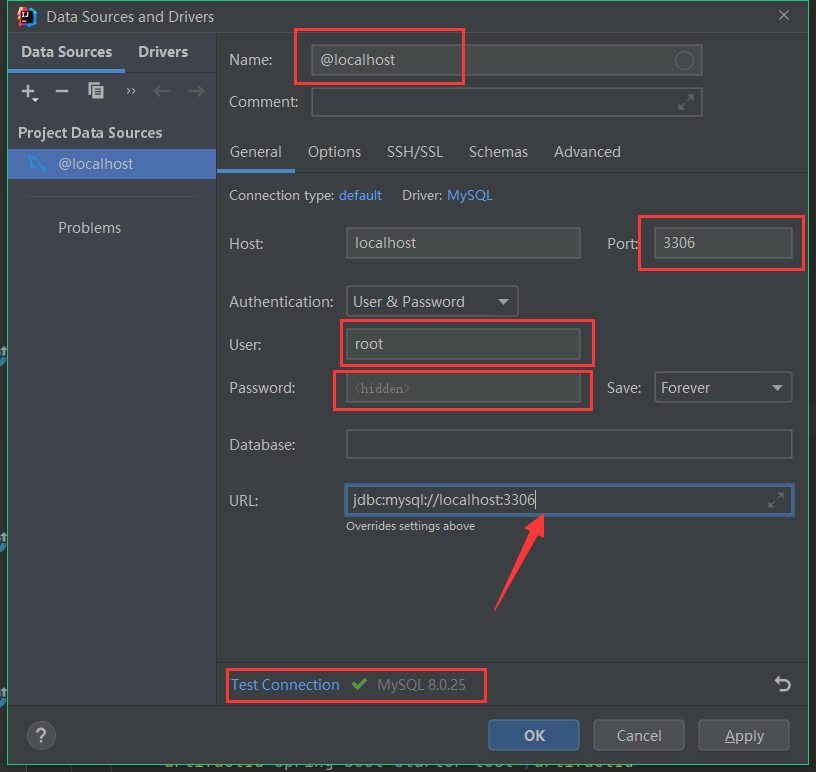Viewport: 816px width, 772px height.
Task: Click the add data source plus icon
Action: click(x=29, y=92)
